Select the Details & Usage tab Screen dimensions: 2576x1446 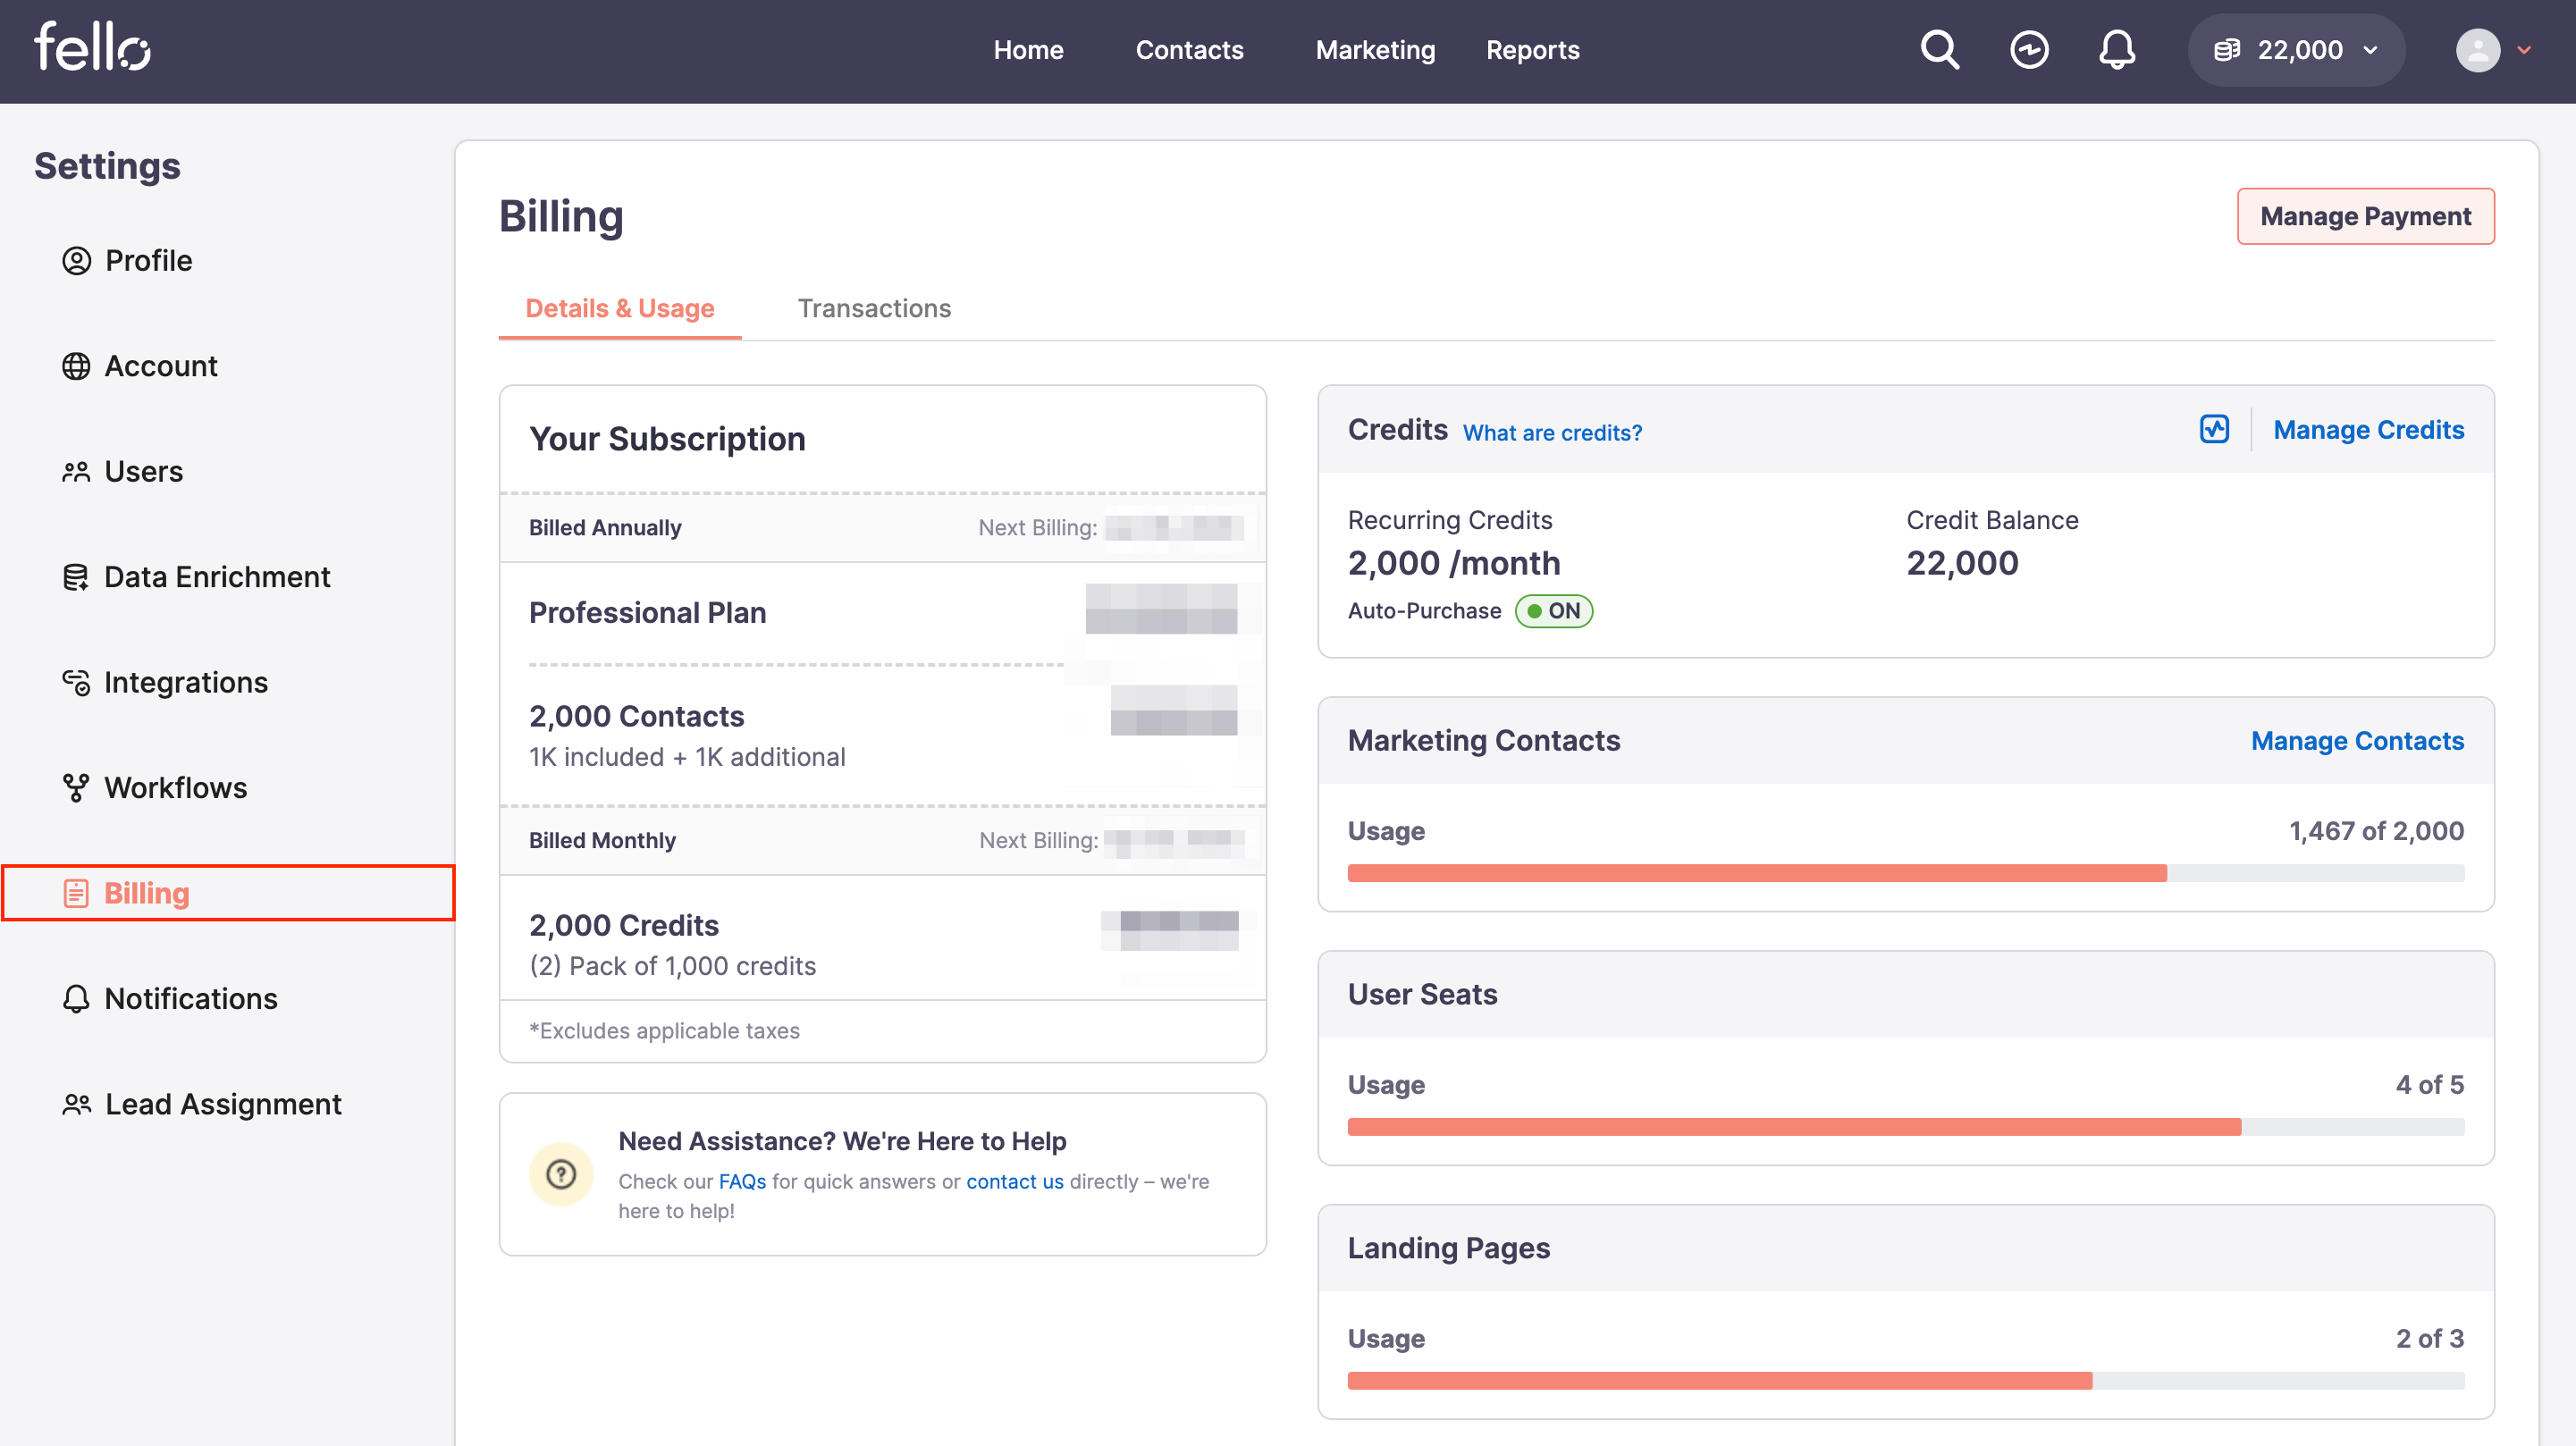click(620, 308)
